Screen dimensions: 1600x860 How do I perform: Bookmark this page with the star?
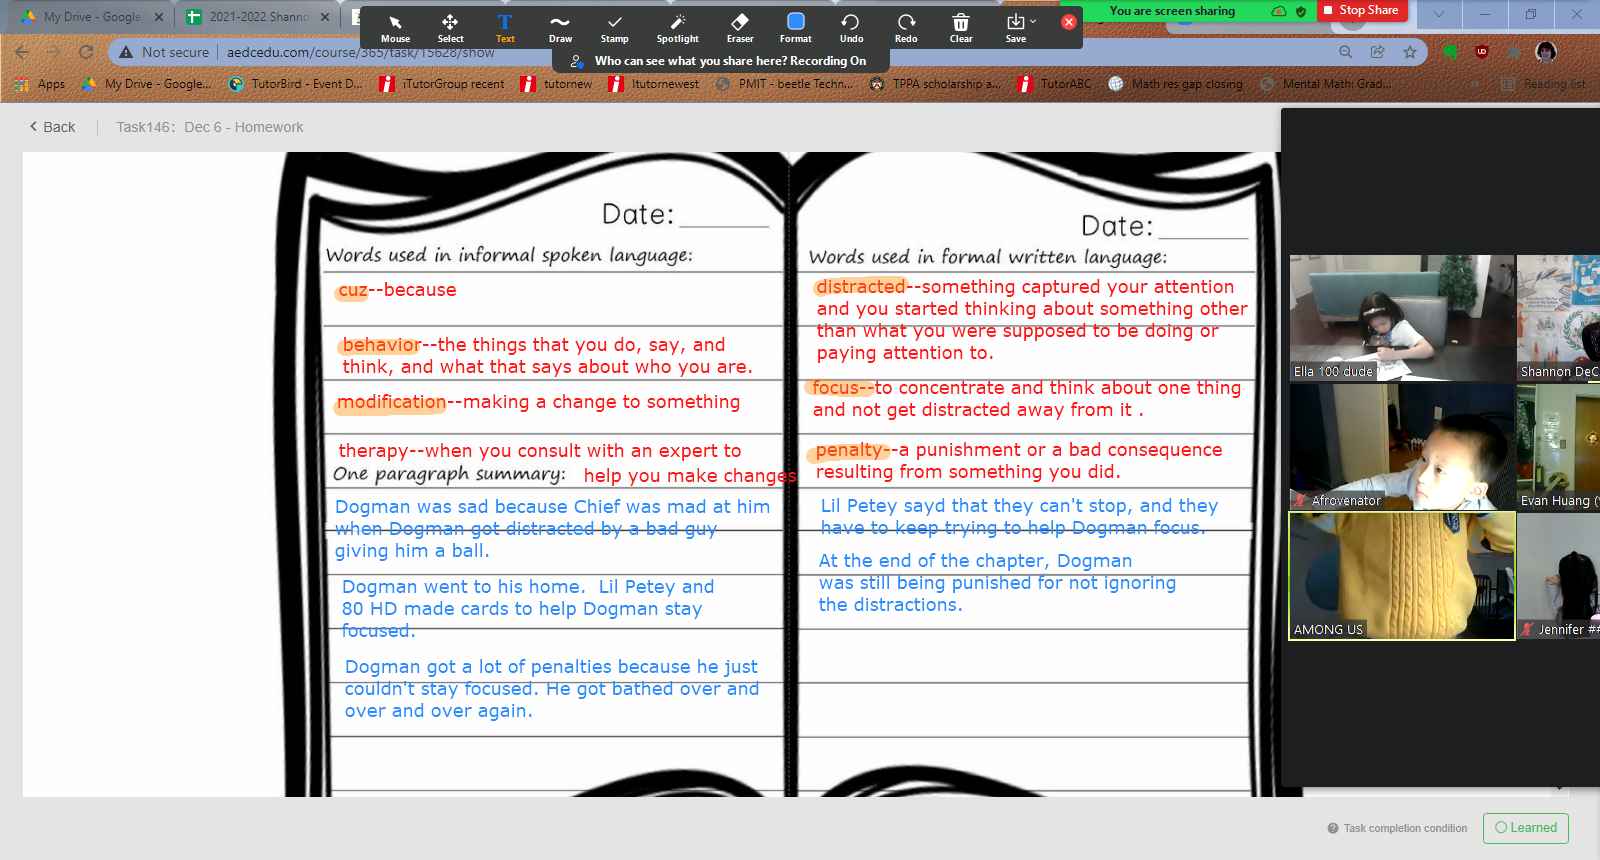[x=1410, y=52]
